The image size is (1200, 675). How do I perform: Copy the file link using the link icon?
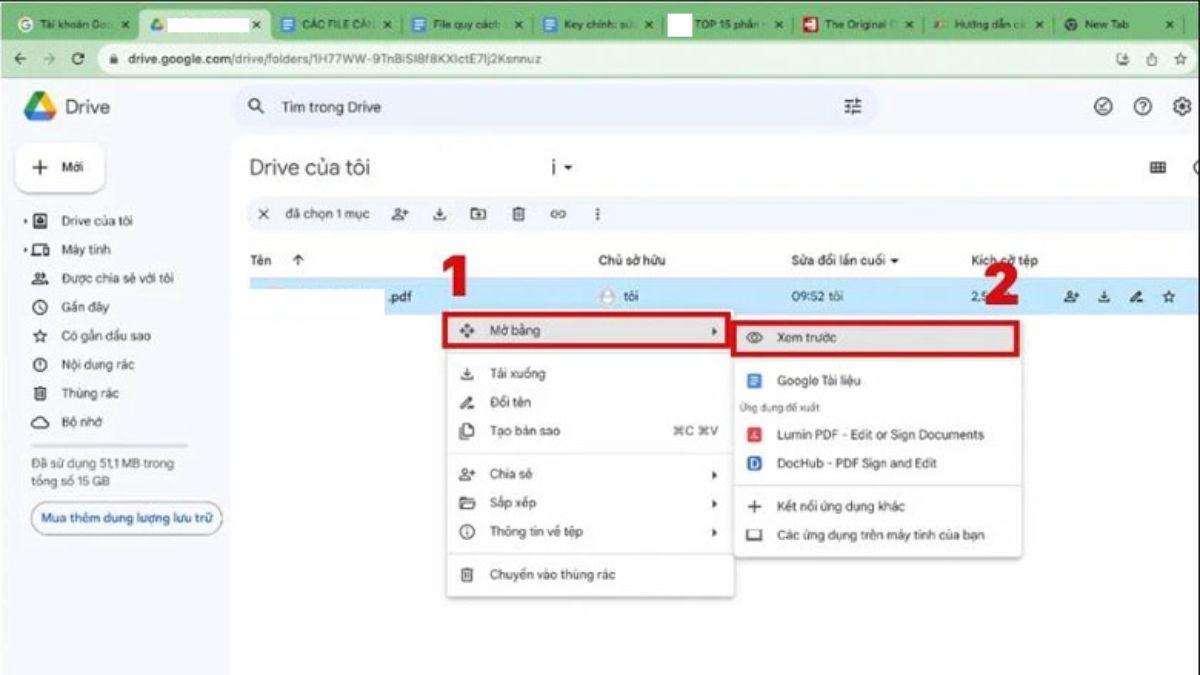tap(558, 213)
